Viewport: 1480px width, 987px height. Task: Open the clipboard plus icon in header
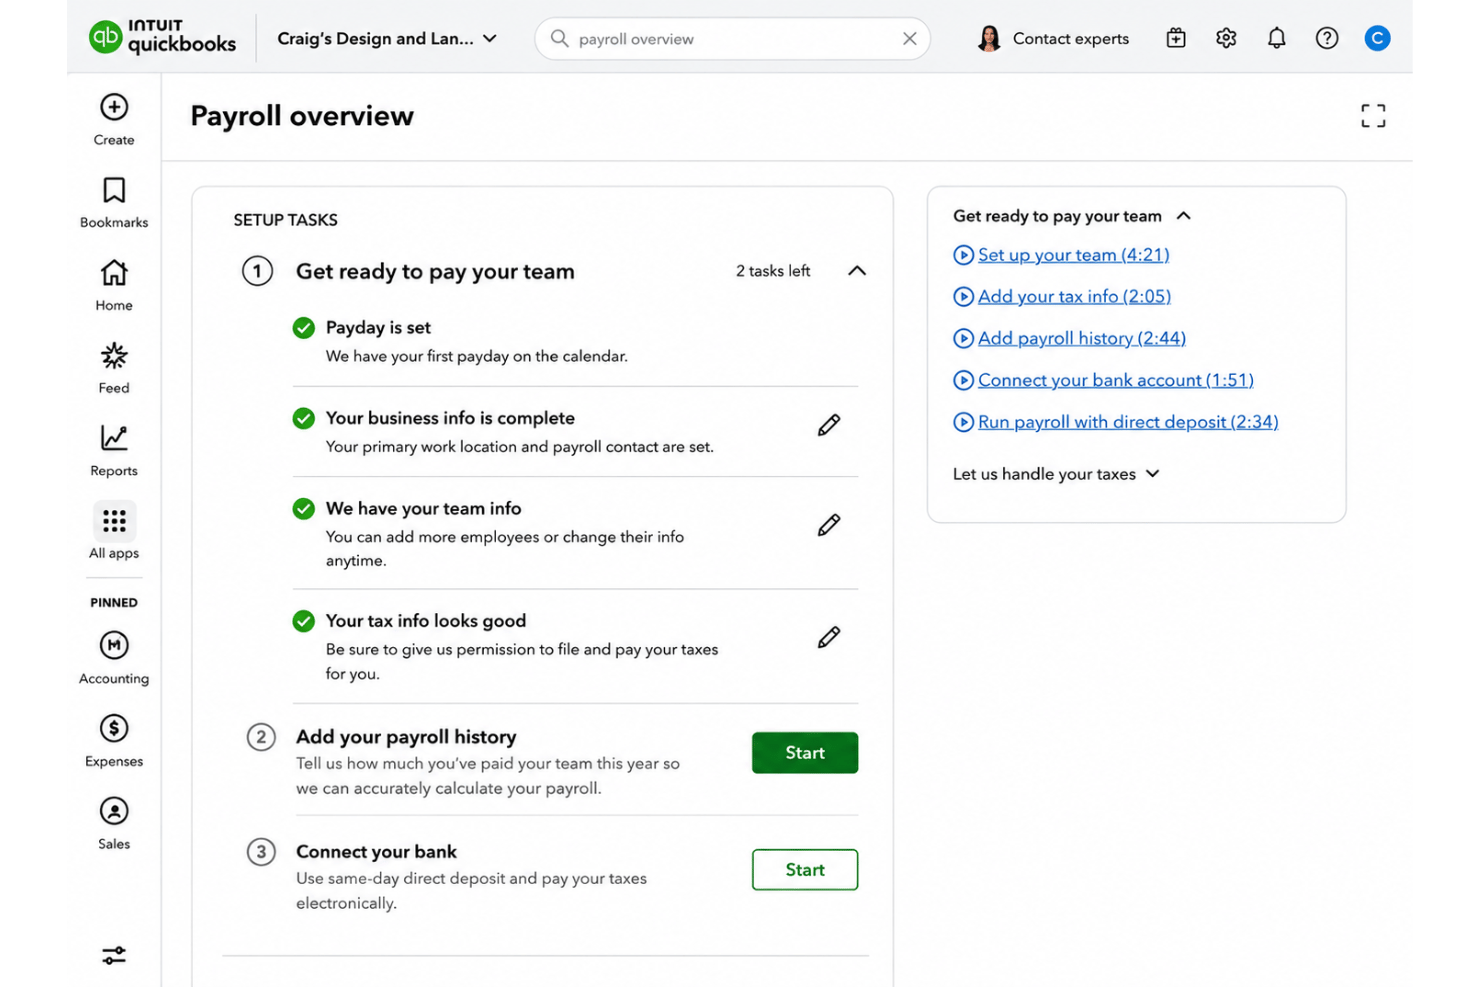tap(1176, 38)
